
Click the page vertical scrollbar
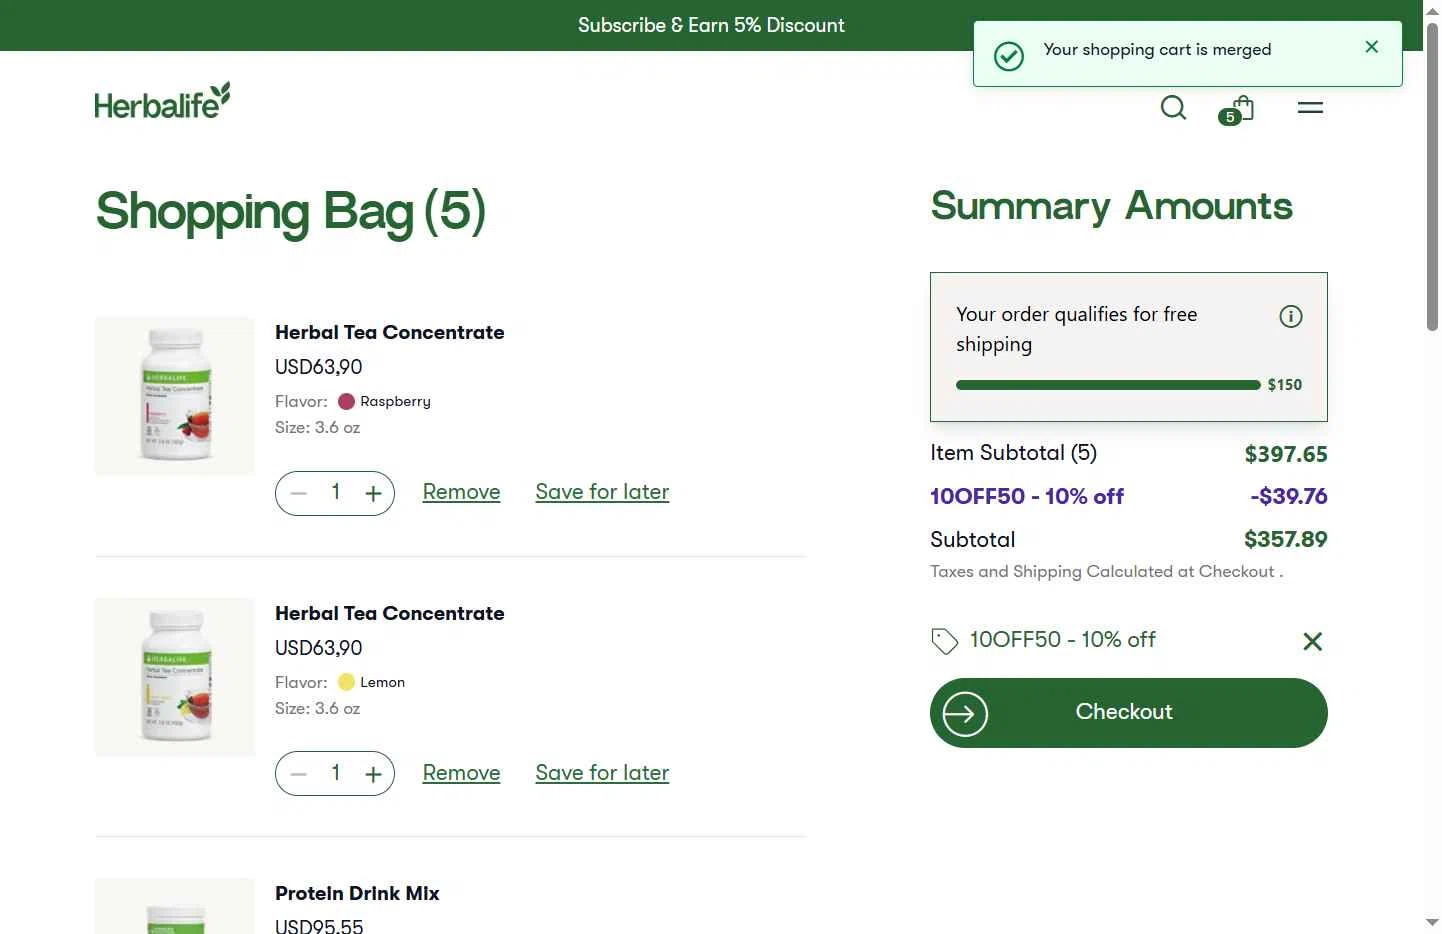1432,176
